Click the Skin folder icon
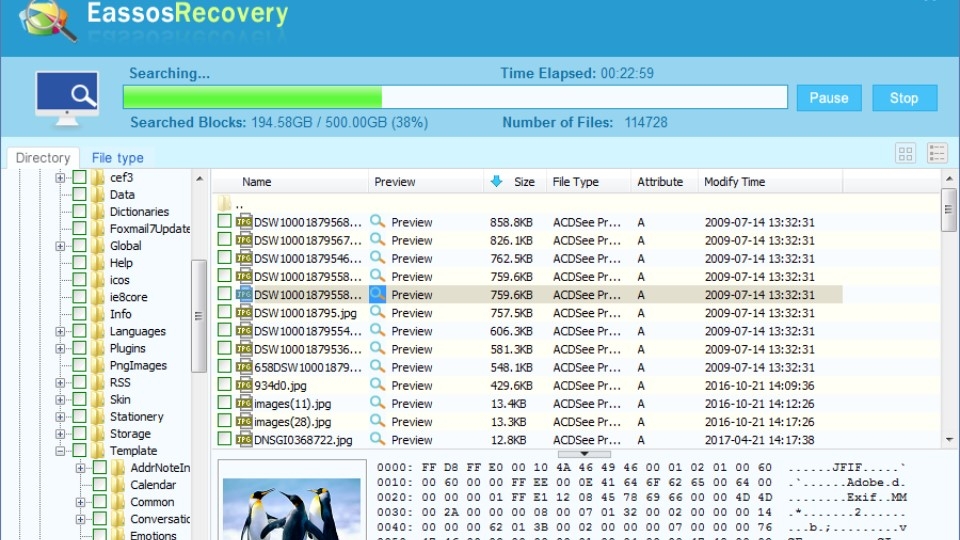Screen dimensions: 960x540 (98, 399)
